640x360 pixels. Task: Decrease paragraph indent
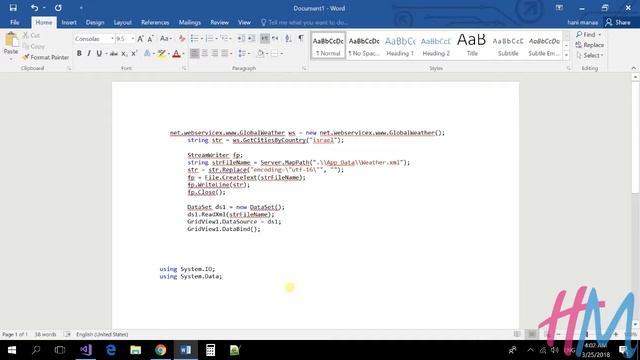(241, 38)
